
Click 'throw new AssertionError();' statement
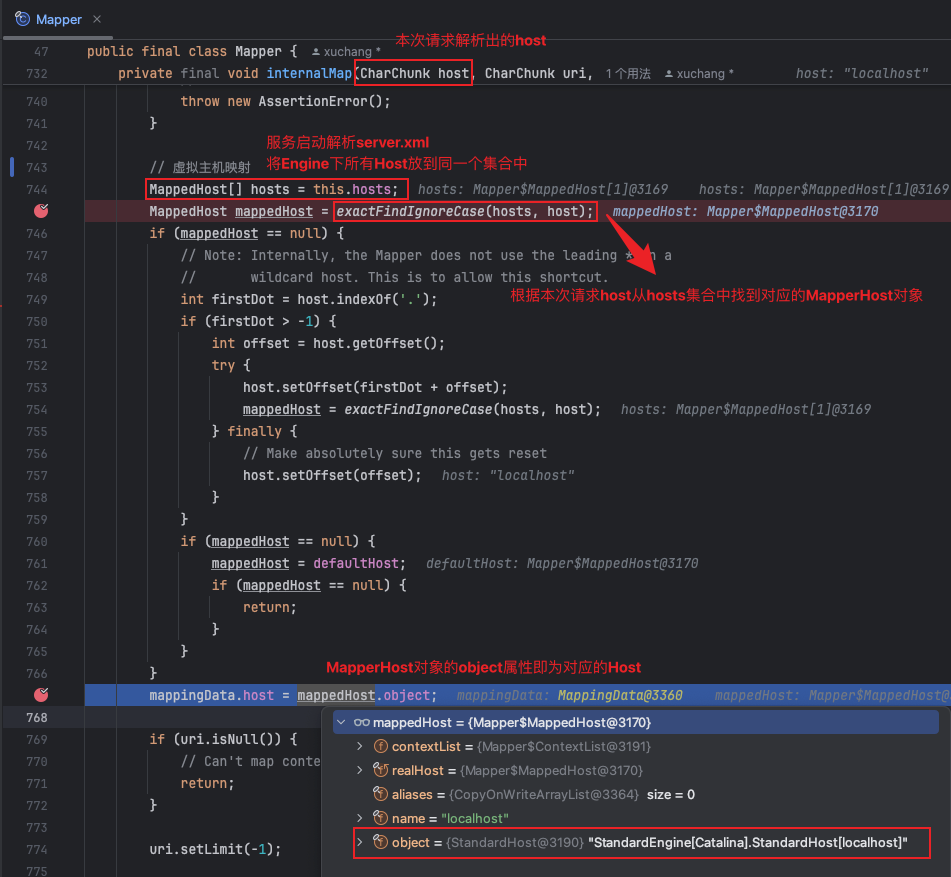285,101
